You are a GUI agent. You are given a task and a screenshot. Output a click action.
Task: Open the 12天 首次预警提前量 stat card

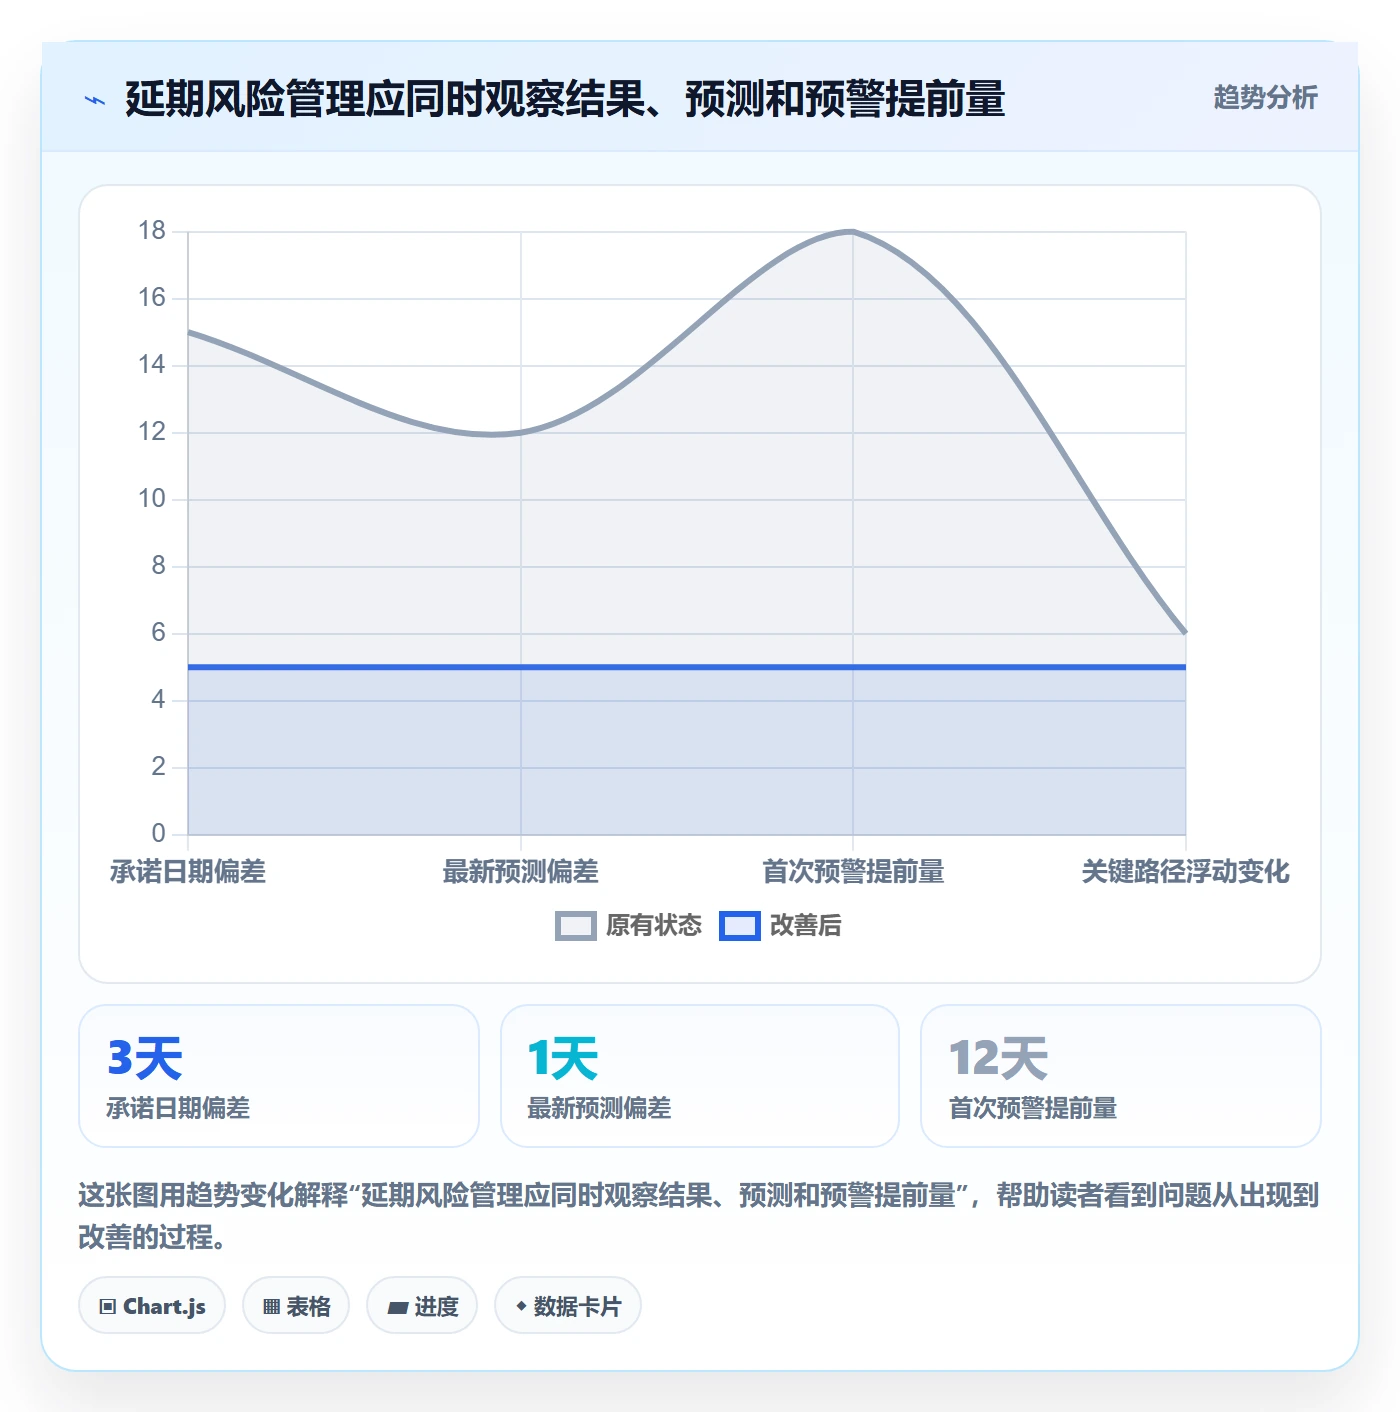pos(1121,1076)
